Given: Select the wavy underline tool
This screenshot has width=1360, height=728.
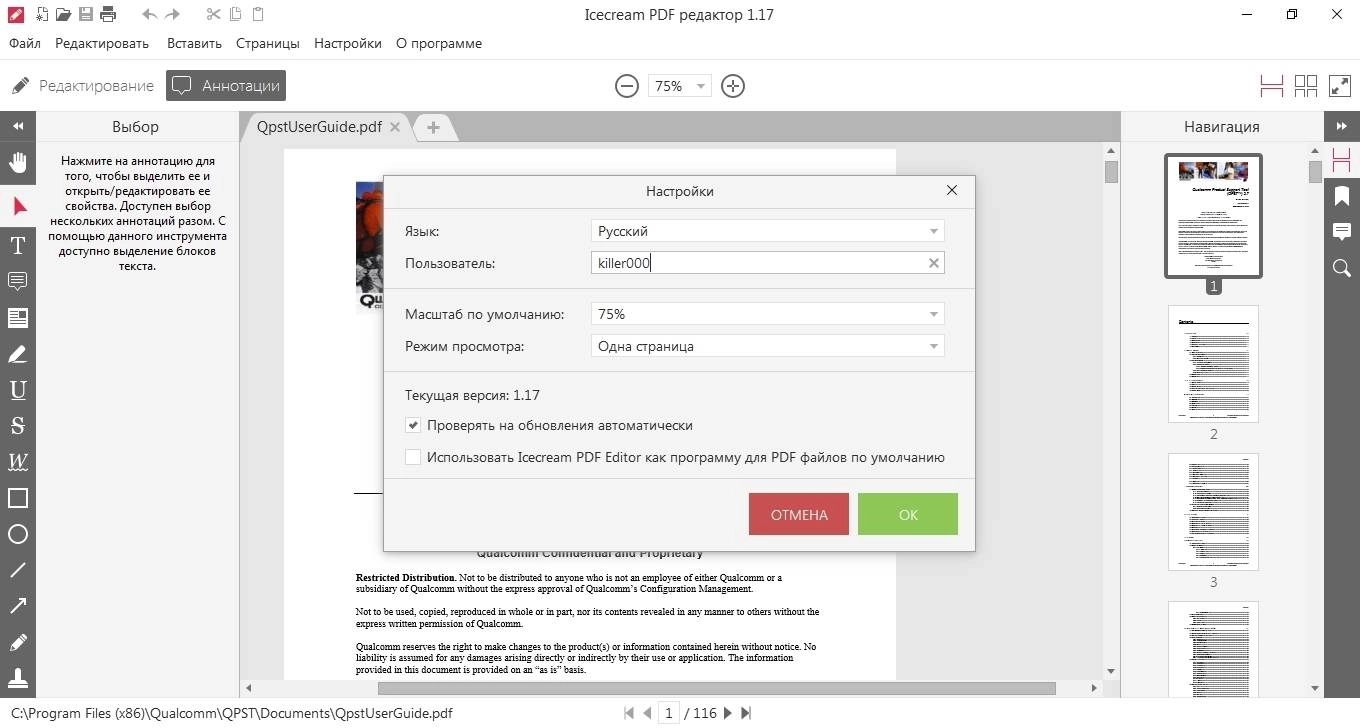Looking at the screenshot, I should coord(17,462).
